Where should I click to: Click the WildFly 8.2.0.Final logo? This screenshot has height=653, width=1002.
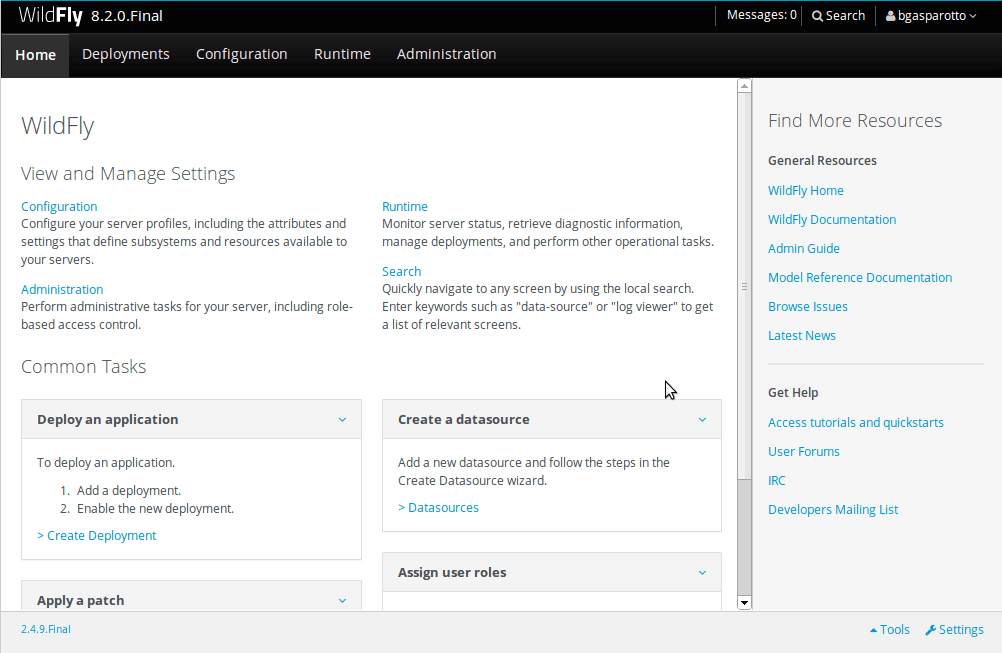90,15
